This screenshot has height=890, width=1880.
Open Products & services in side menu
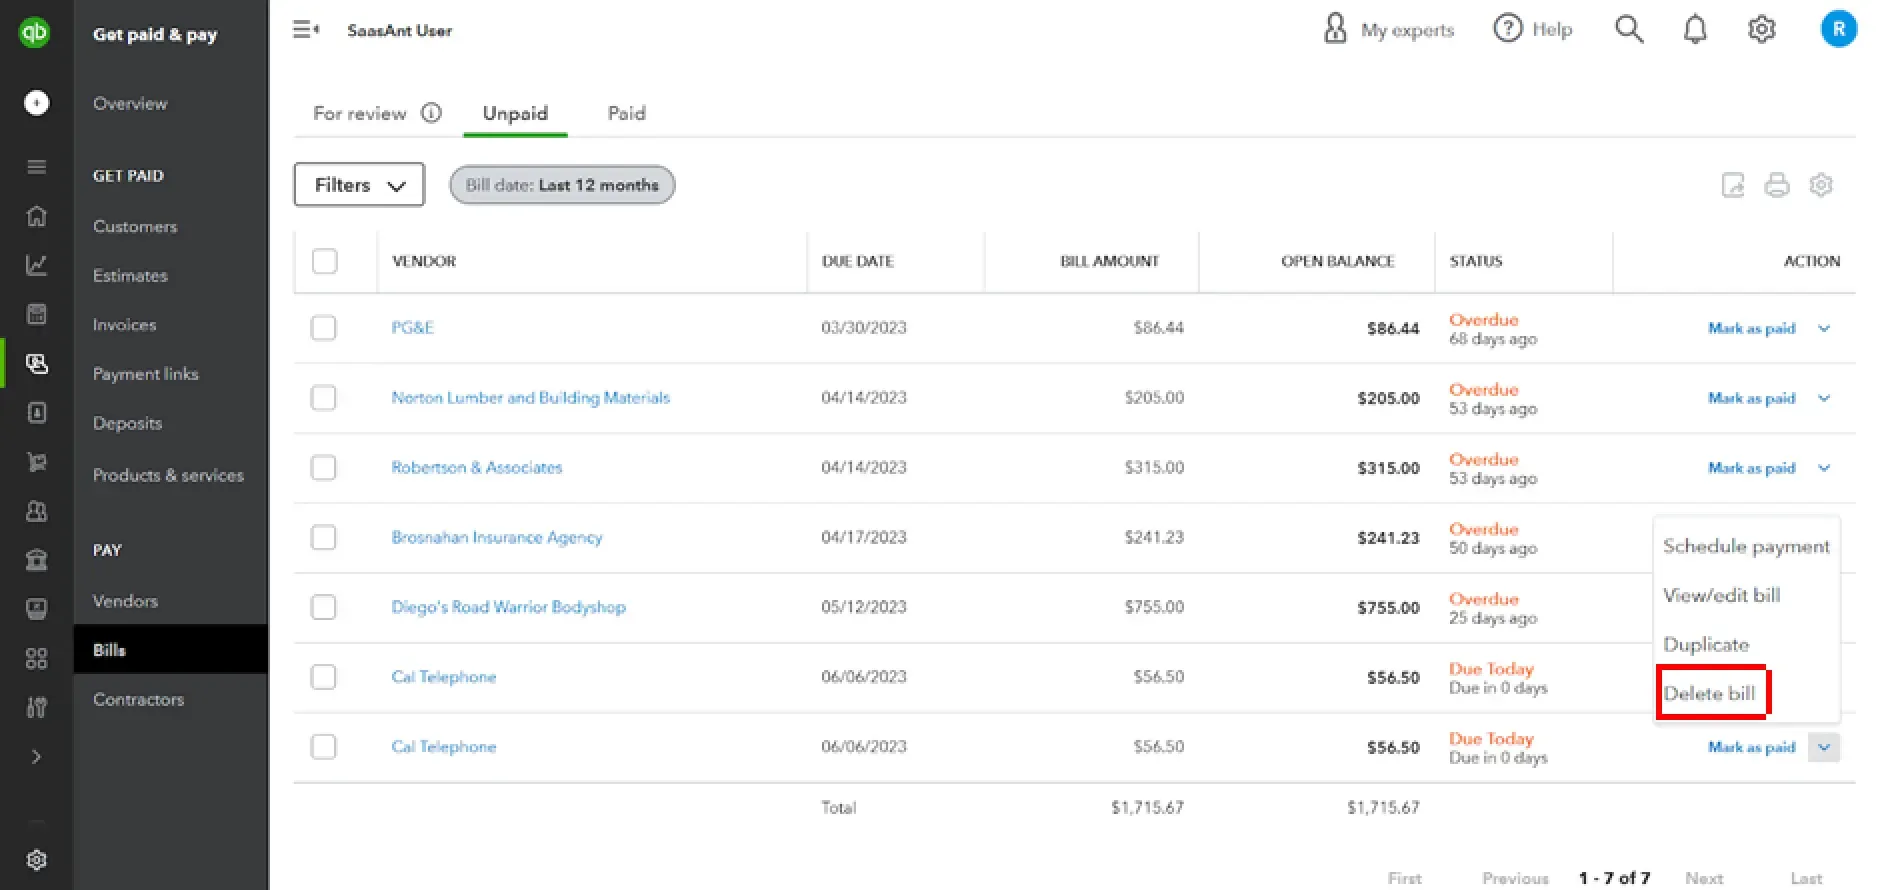pos(168,475)
